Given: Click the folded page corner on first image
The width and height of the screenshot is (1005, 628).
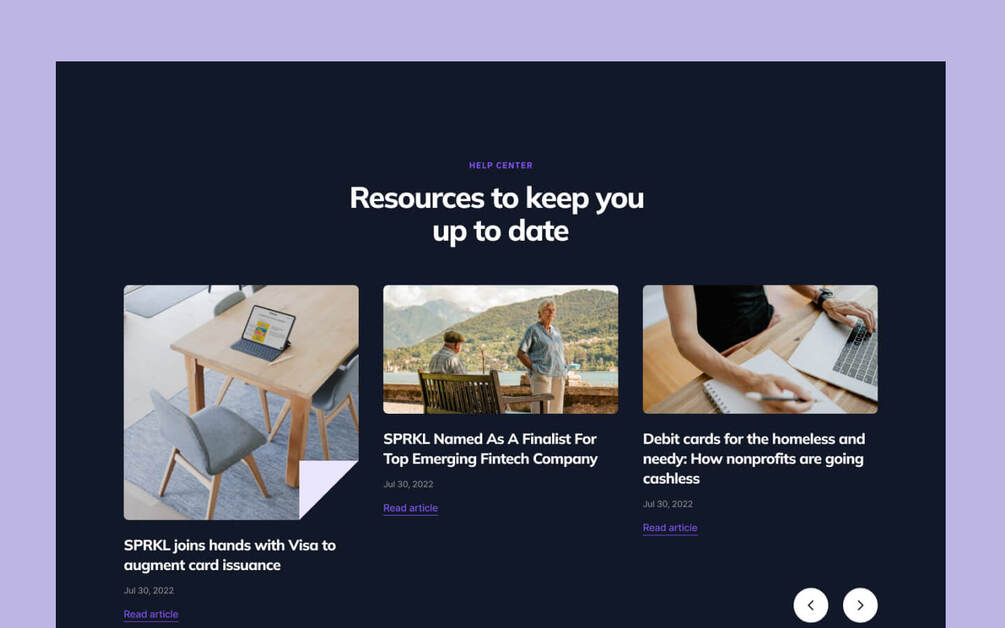Looking at the screenshot, I should tap(328, 490).
